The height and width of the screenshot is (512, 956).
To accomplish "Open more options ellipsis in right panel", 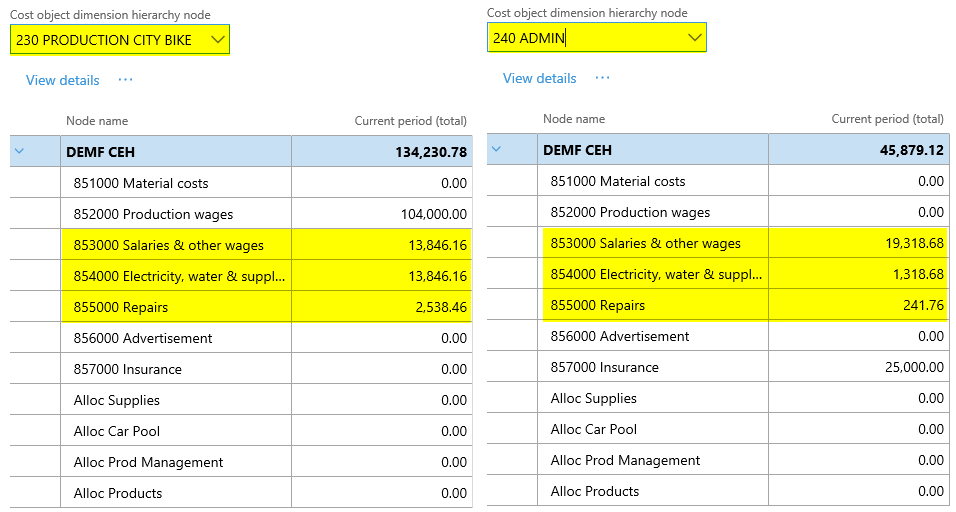I will click(x=602, y=78).
